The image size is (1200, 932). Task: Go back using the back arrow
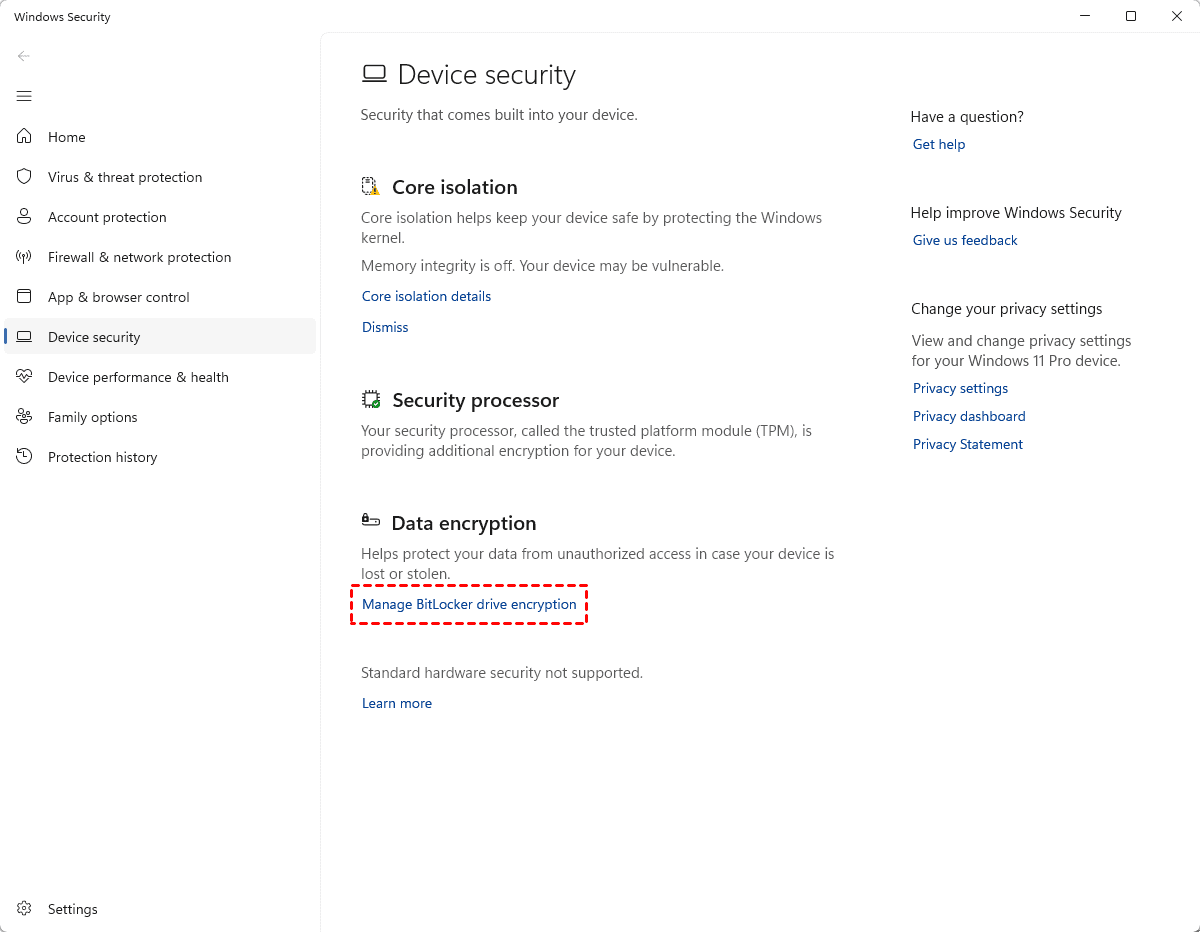(x=24, y=56)
